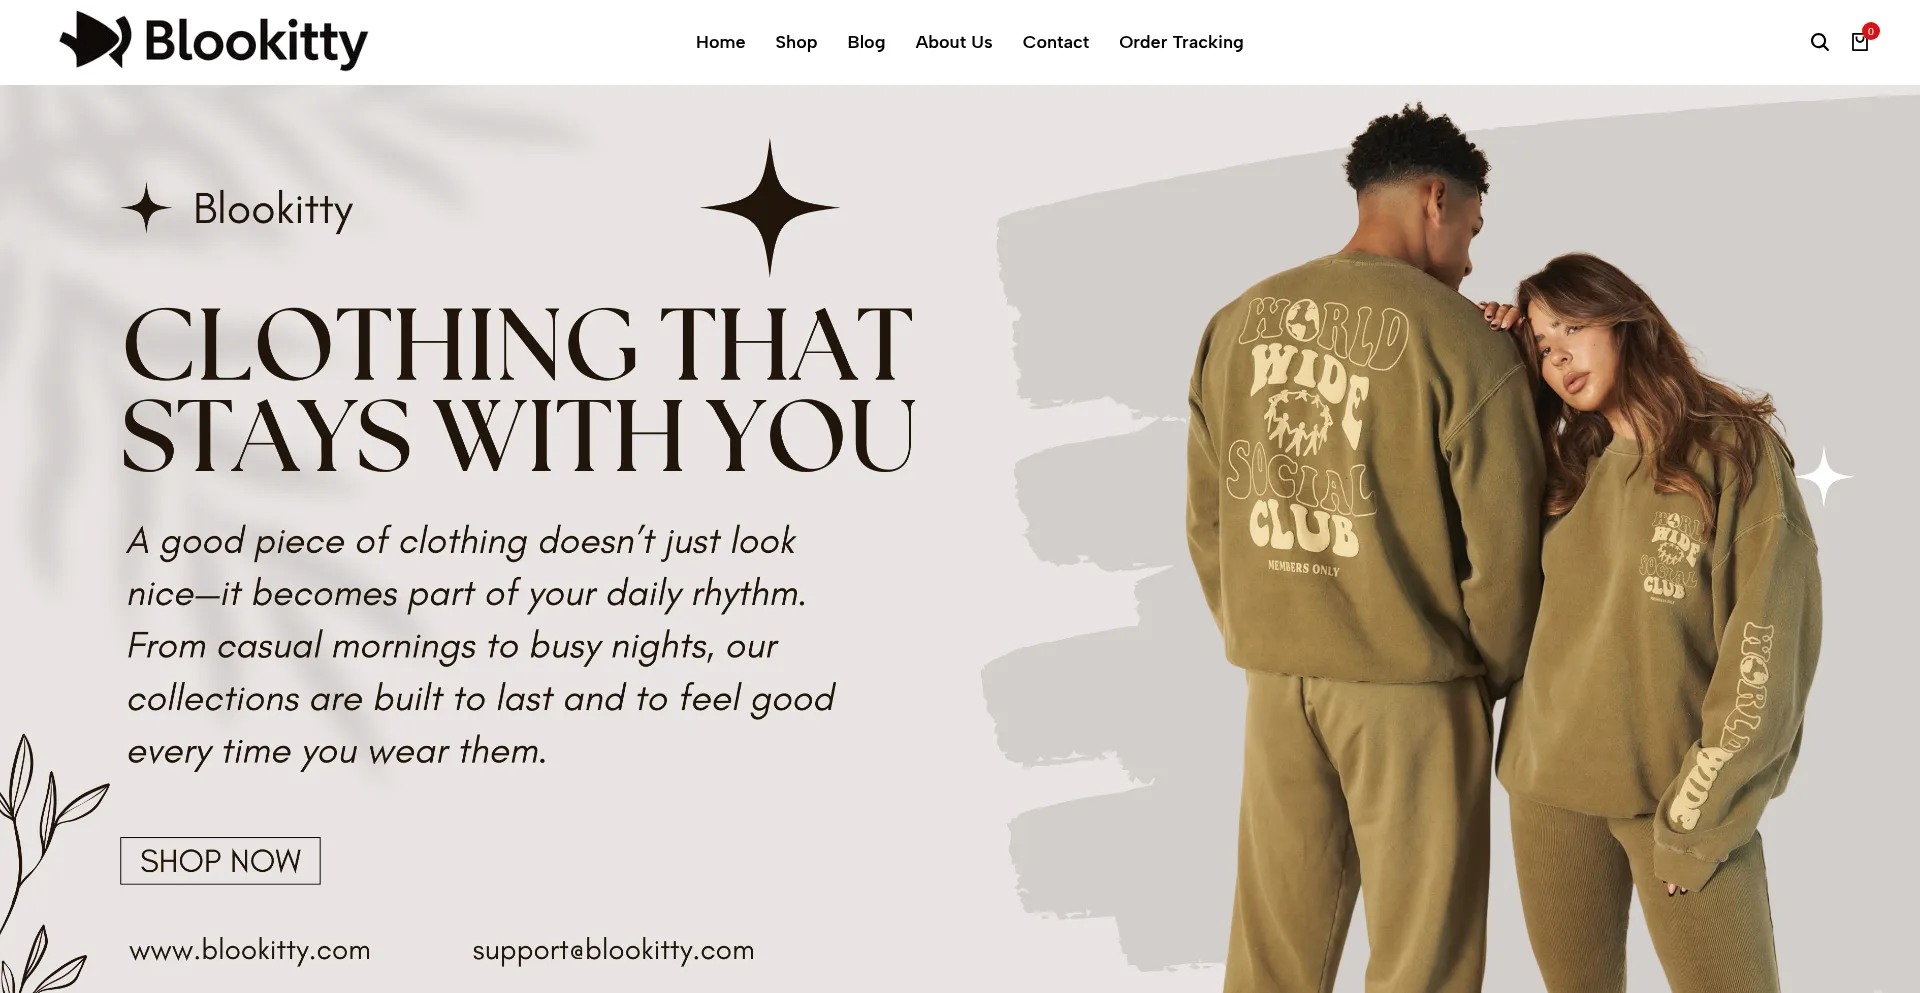Go to the Home menu item
The width and height of the screenshot is (1920, 993).
pyautogui.click(x=720, y=42)
